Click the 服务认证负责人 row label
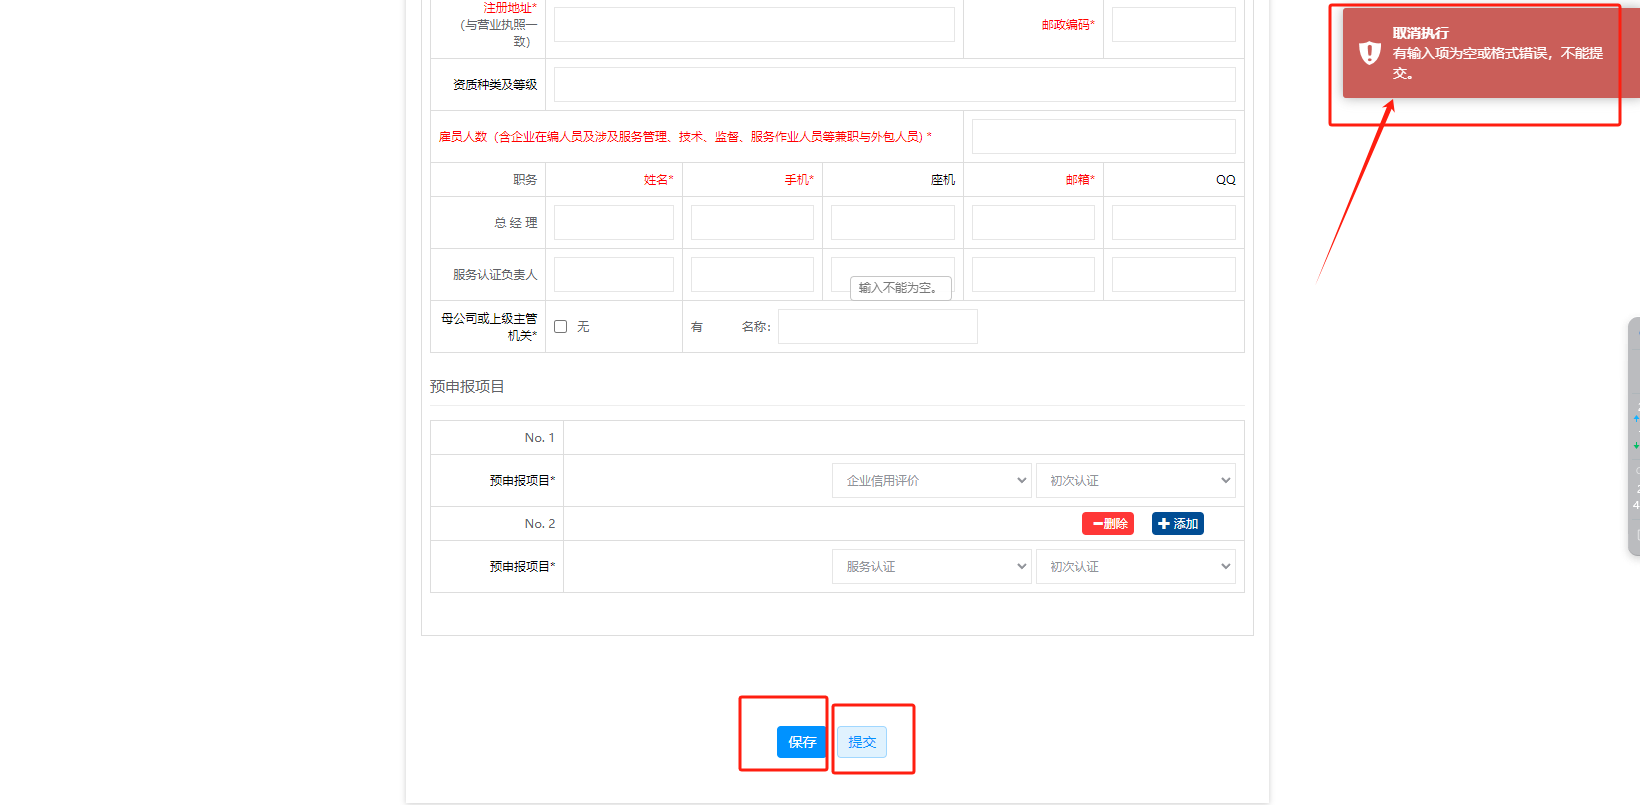The height and width of the screenshot is (805, 1640). click(x=495, y=275)
